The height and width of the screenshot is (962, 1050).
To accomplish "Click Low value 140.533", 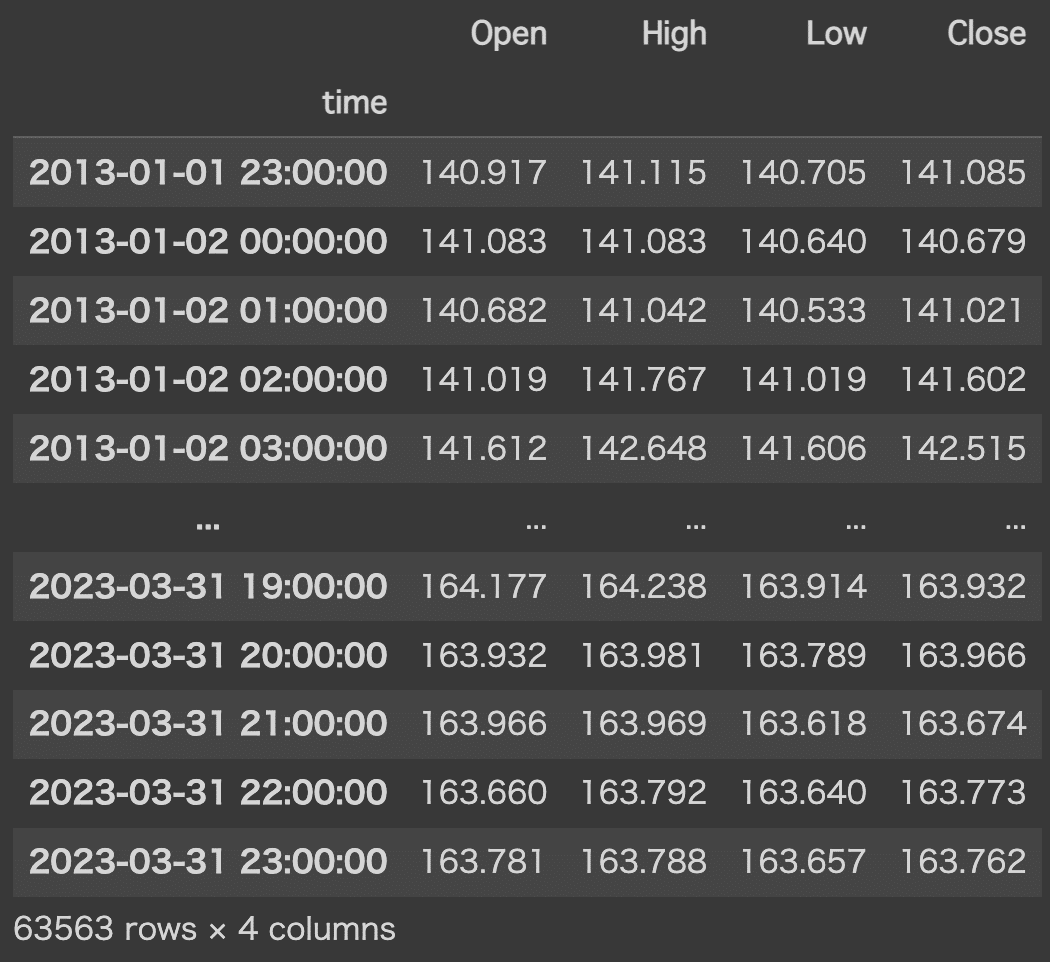I will (x=803, y=310).
